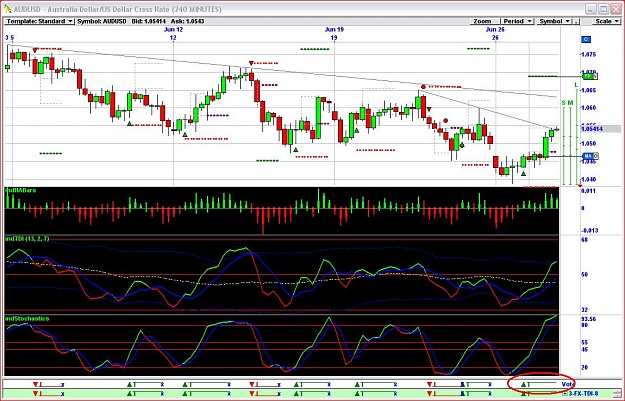Select the blue MA tag on price axis
Image resolution: width=625 pixels, height=401 pixels.
tap(588, 156)
